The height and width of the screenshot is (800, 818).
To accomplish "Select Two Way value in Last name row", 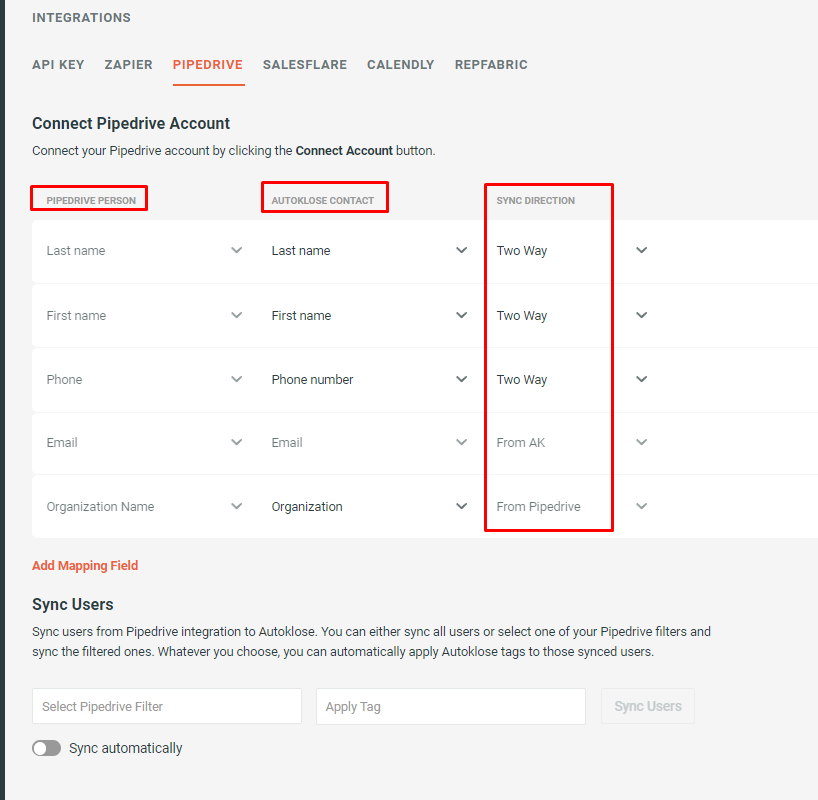I will [522, 251].
